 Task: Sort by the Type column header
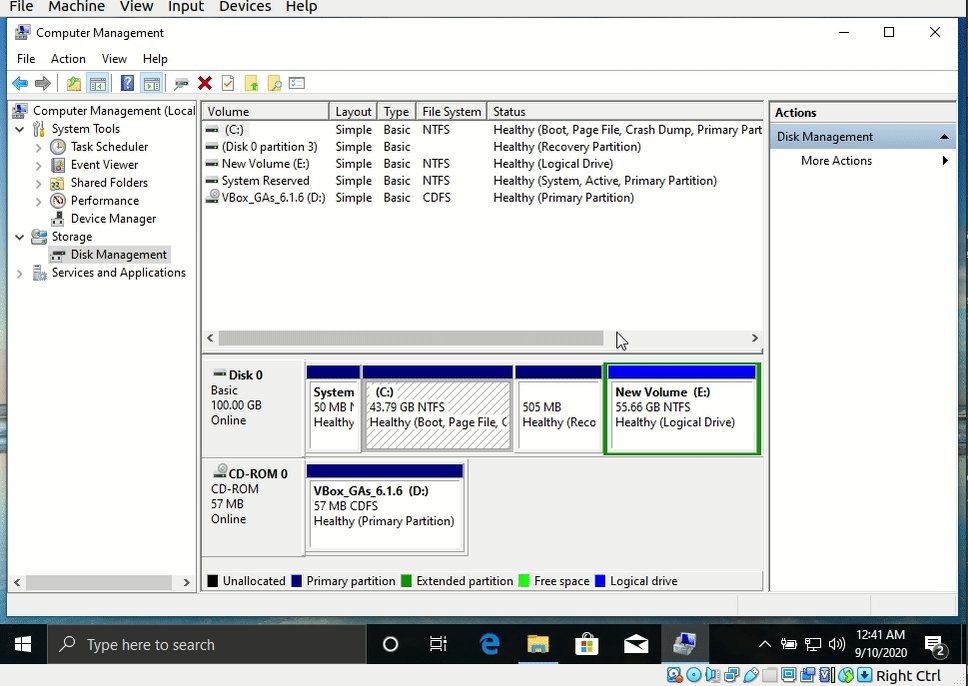click(x=396, y=112)
